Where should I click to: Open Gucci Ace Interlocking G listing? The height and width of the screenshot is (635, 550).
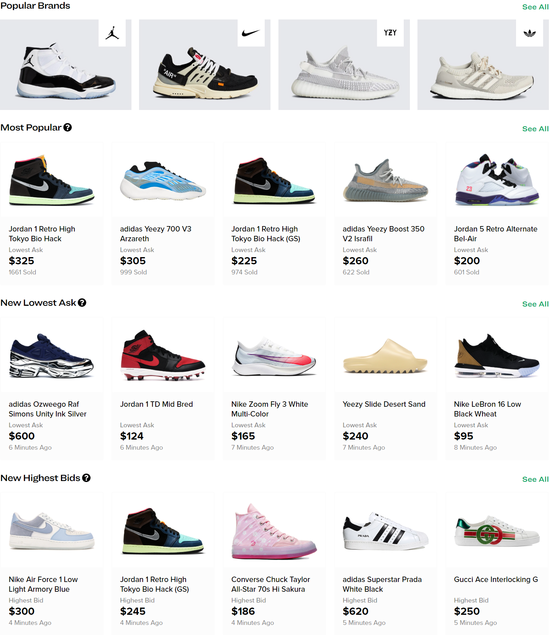click(x=497, y=564)
